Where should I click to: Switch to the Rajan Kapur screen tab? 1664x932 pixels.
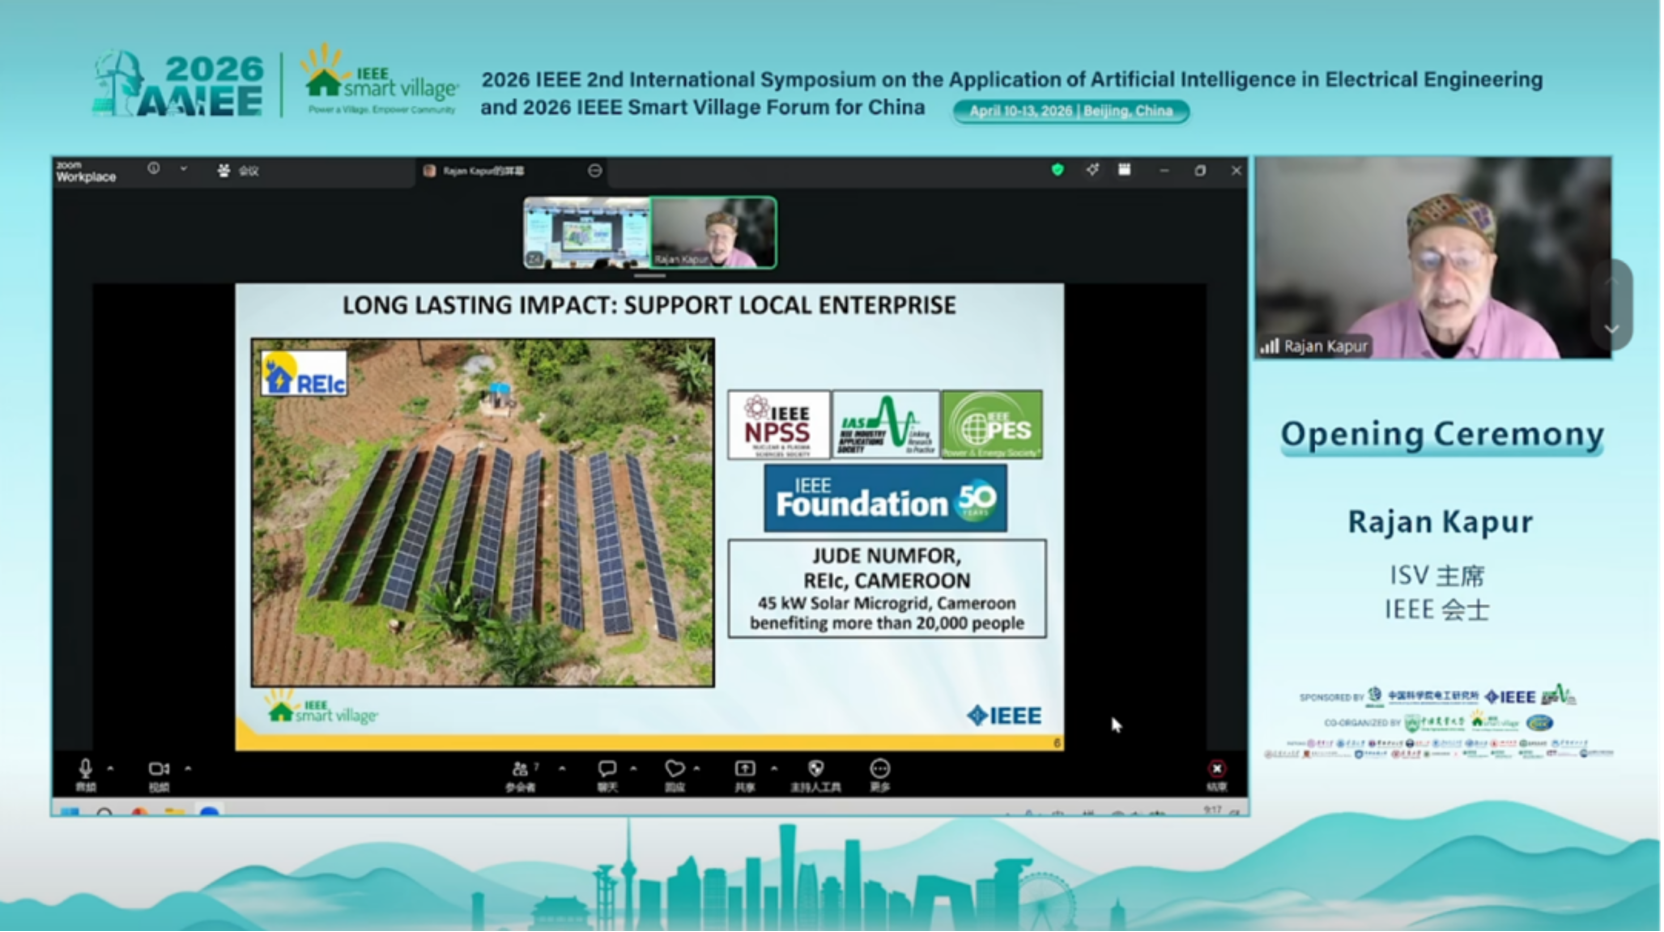pos(482,171)
